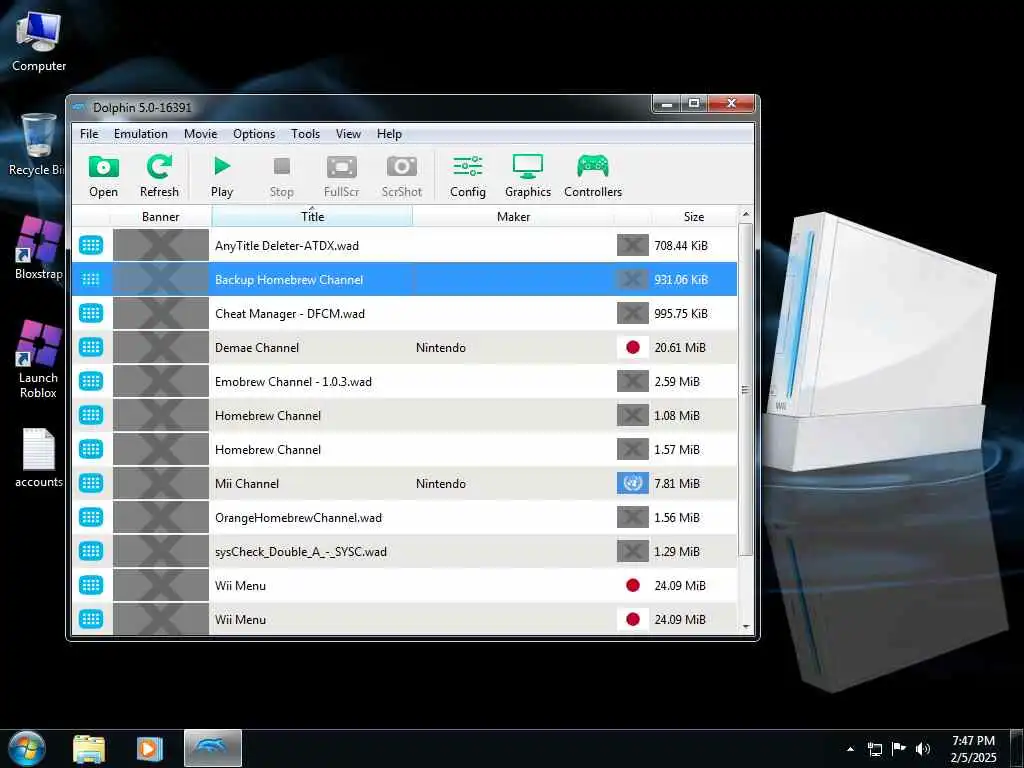
Task: Select Mii Channel title
Action: click(x=247, y=484)
